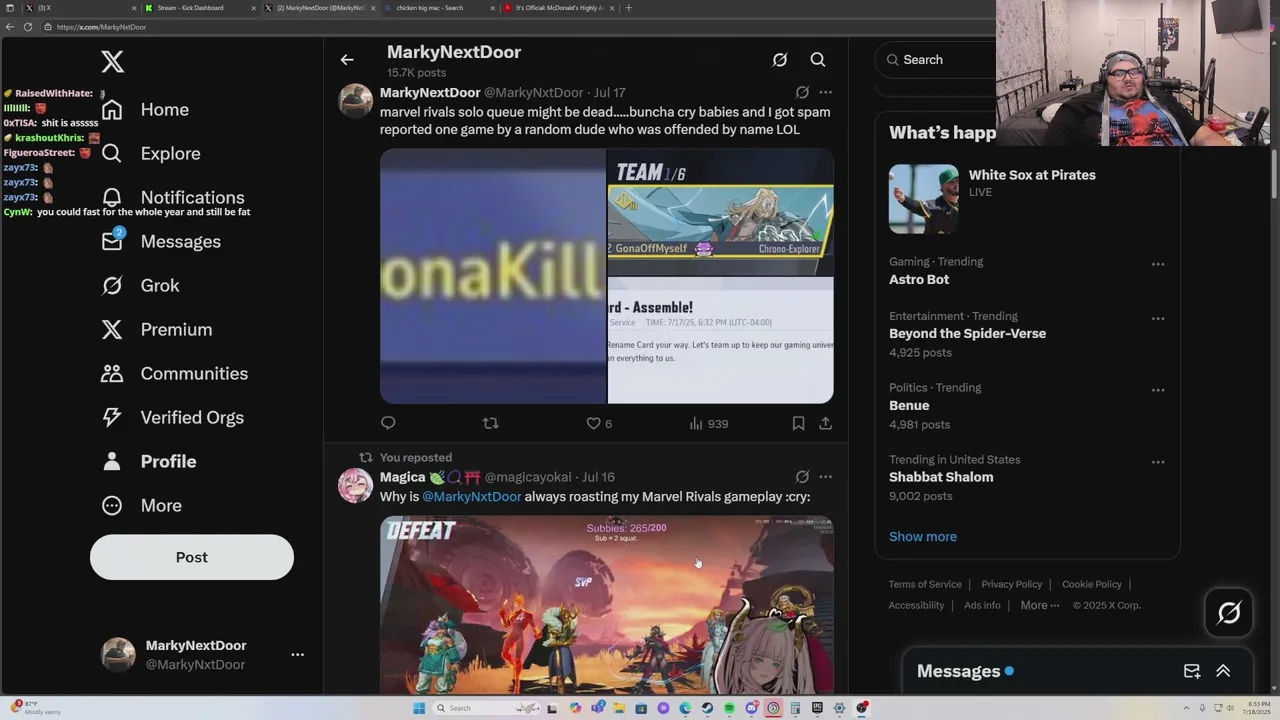
Task: Reload the page with browser refresh button
Action: point(28,27)
